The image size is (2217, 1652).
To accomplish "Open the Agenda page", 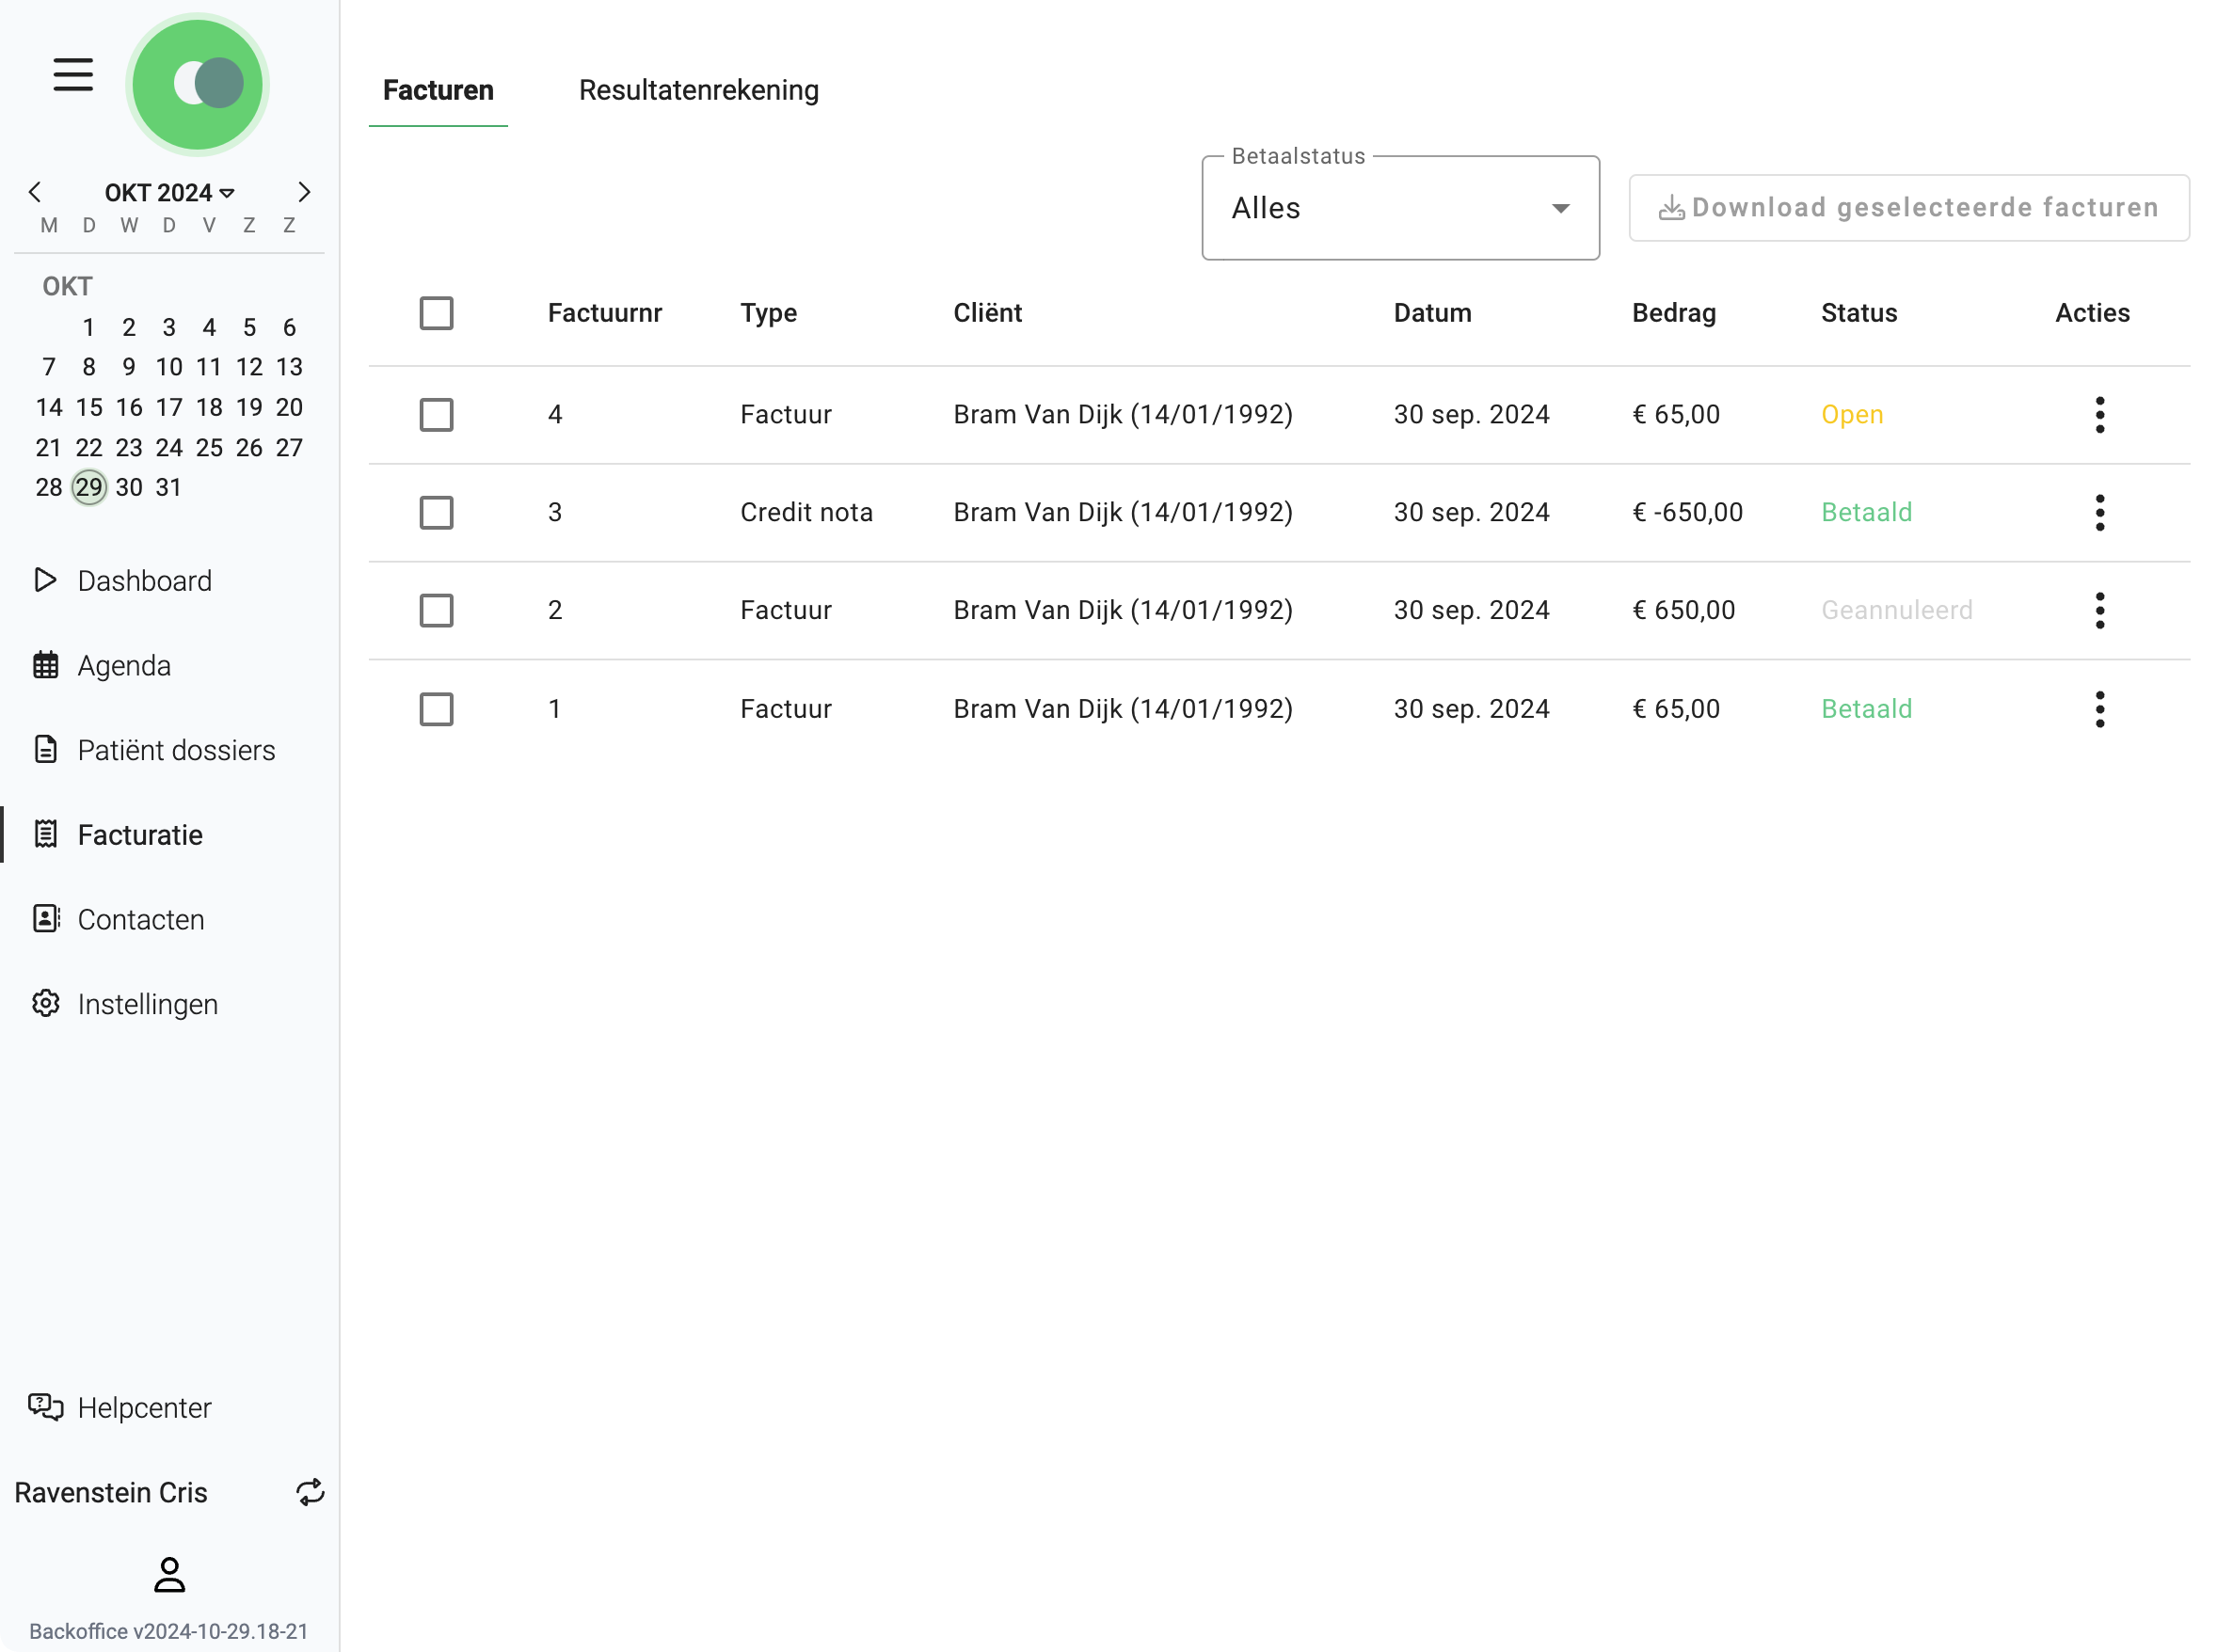I will click(x=124, y=665).
